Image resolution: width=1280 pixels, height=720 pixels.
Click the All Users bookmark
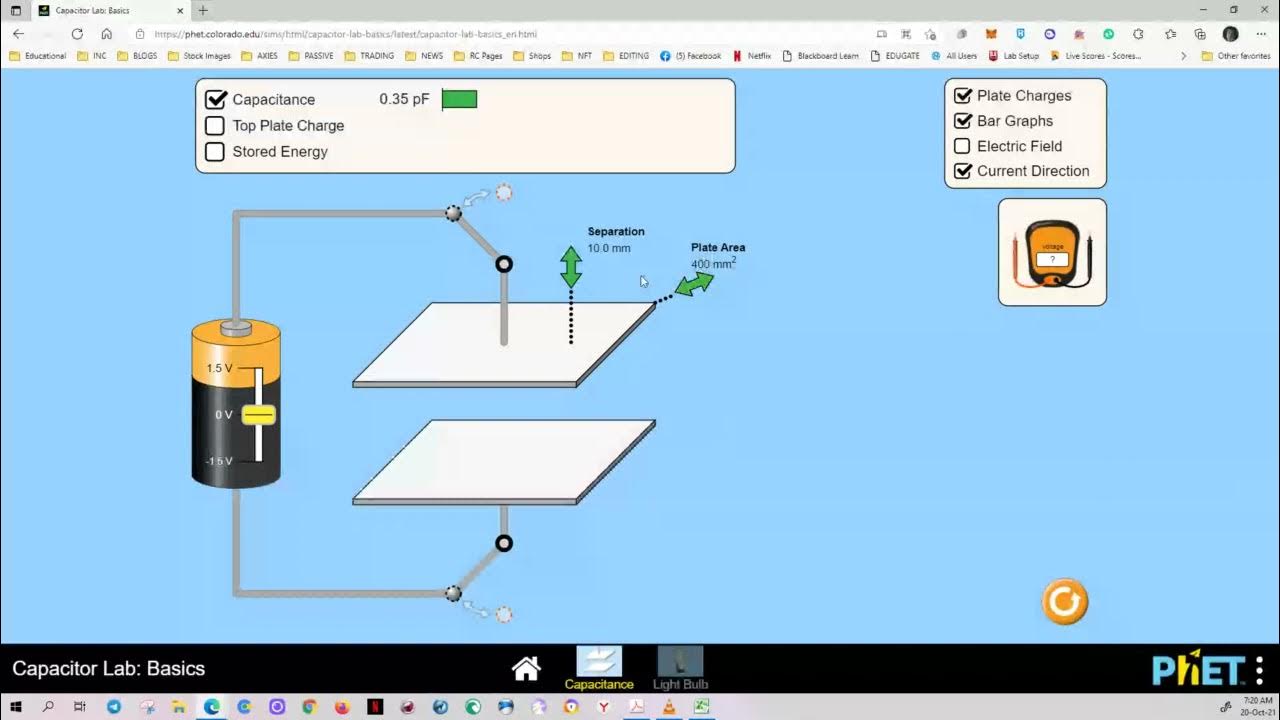click(954, 56)
